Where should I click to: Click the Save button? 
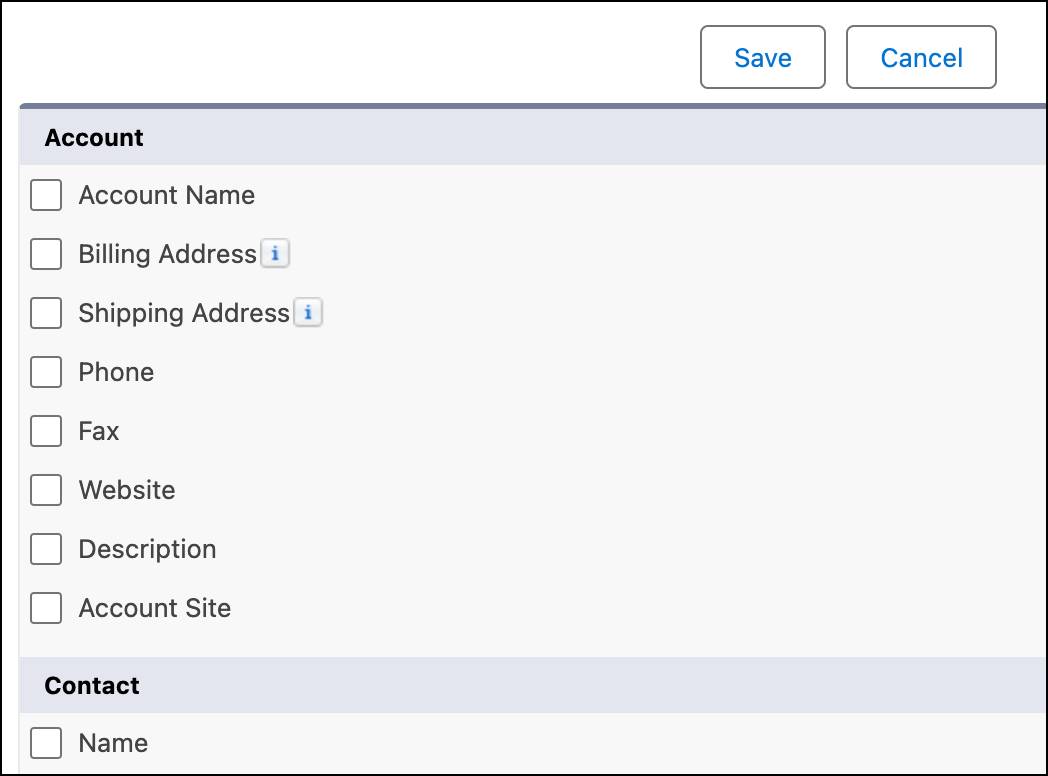click(762, 57)
